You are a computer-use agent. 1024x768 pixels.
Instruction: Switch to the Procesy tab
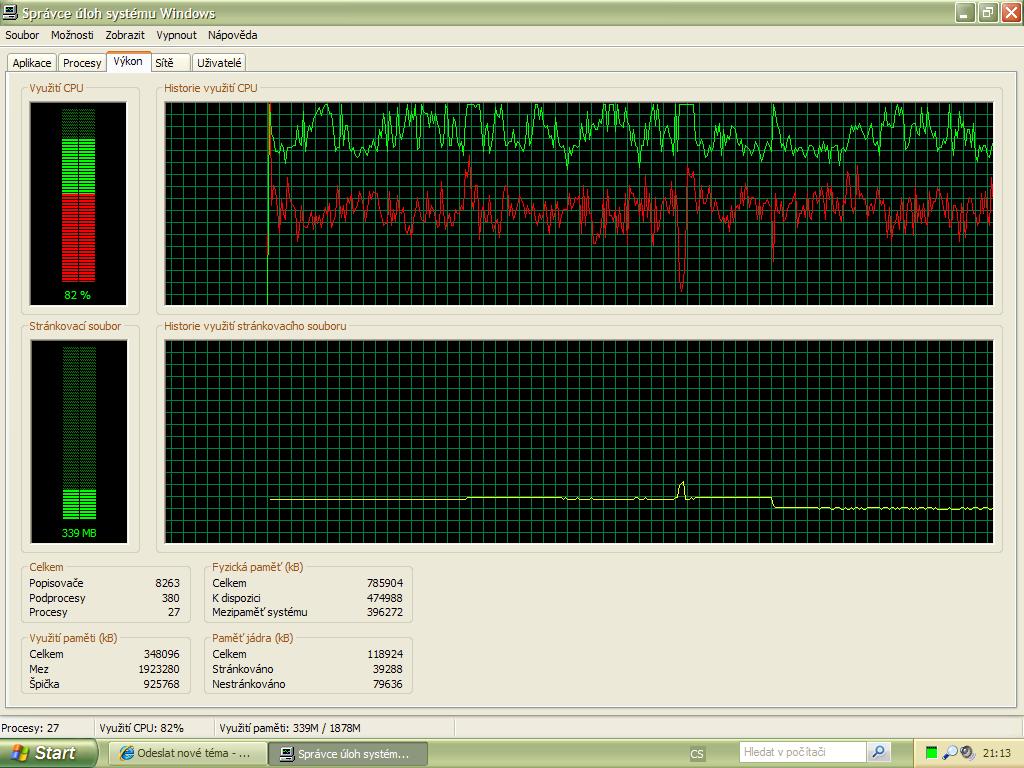coord(82,63)
